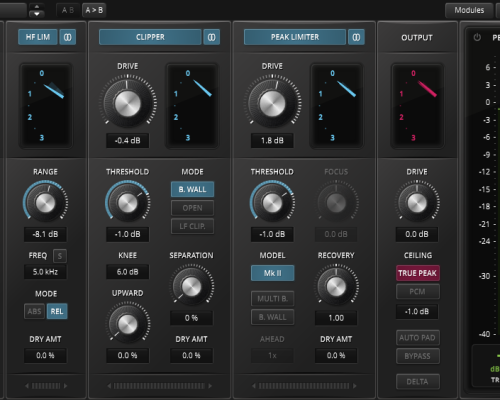Click the disabled FOCUS knob
This screenshot has width=500, height=400.
tap(336, 203)
